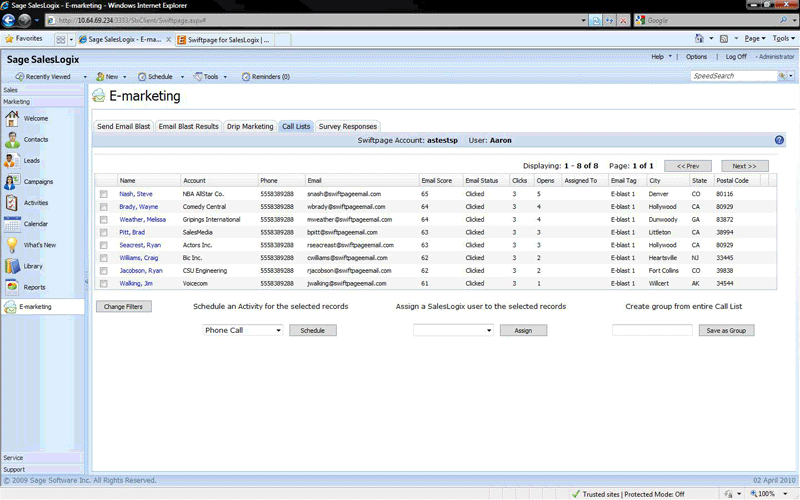The width and height of the screenshot is (800, 500).
Task: Click Log Off link
Action: coord(736,57)
